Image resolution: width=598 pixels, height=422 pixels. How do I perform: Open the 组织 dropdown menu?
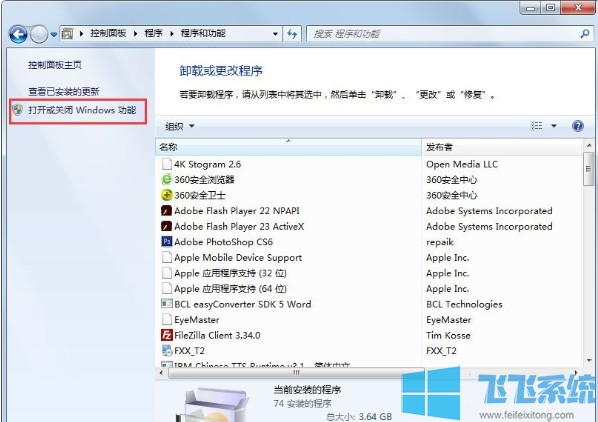point(179,126)
